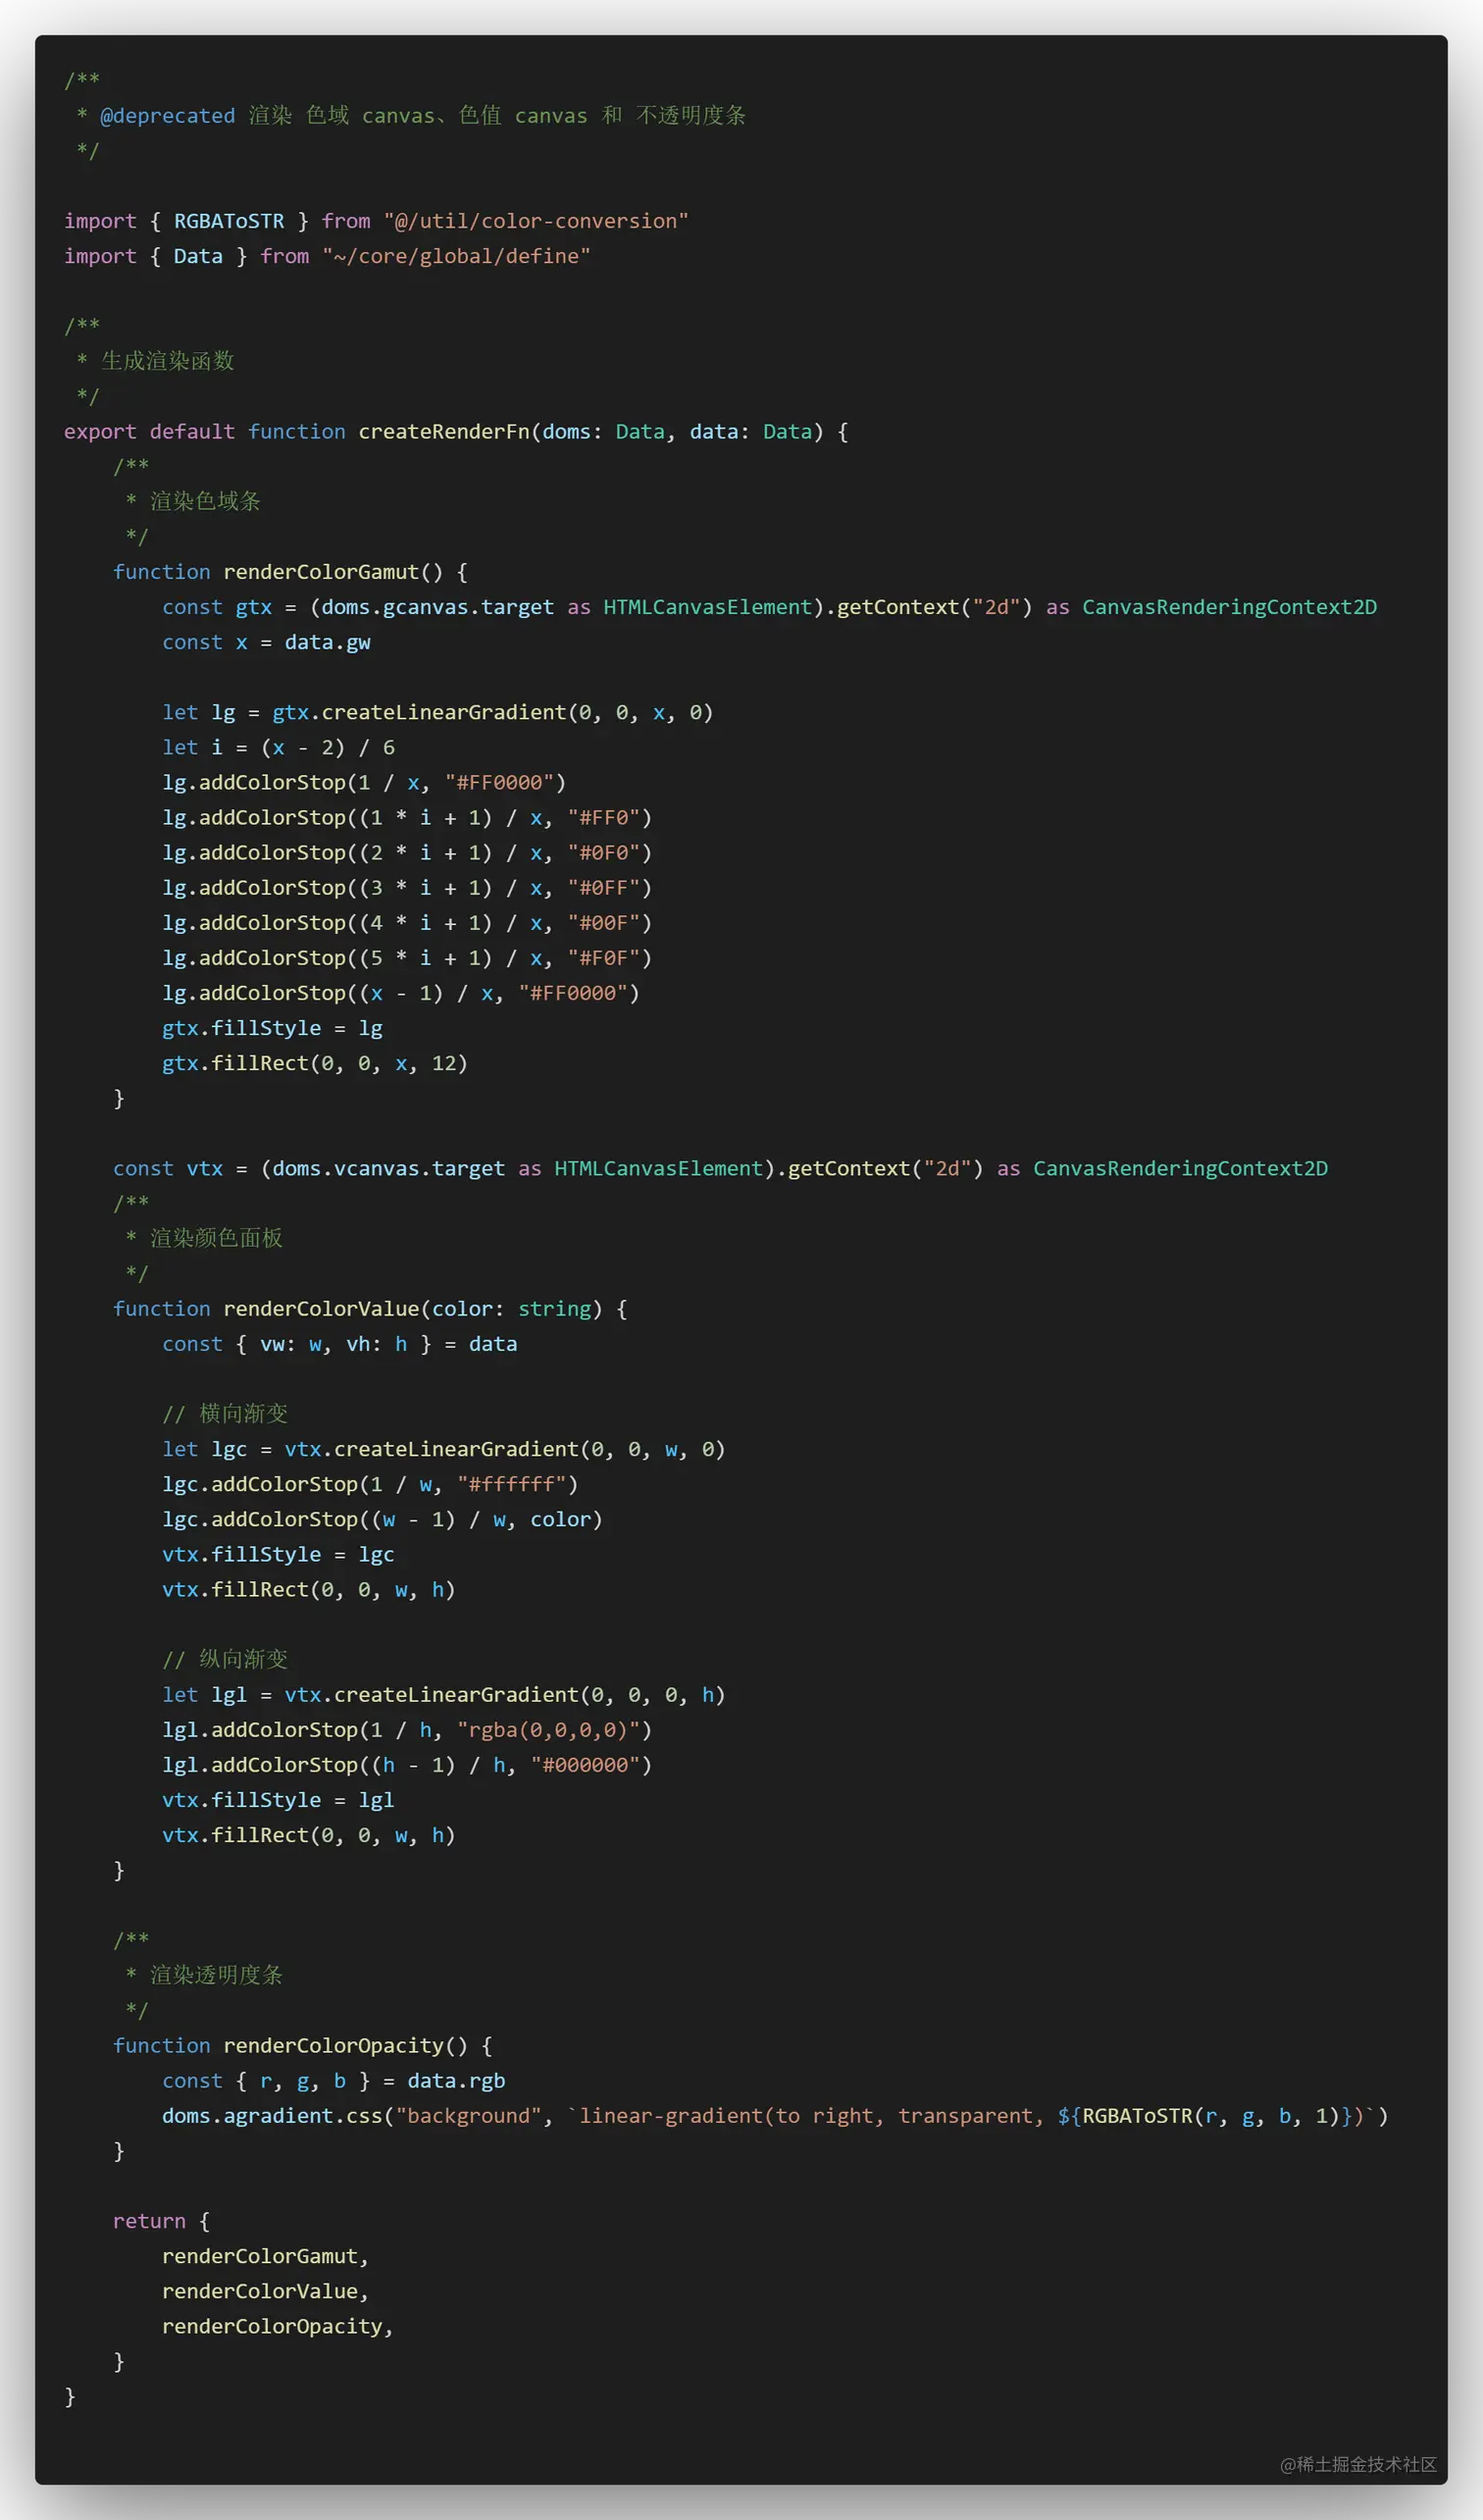Click the "#000000" color string
Image resolution: width=1483 pixels, height=2520 pixels.
(585, 1765)
